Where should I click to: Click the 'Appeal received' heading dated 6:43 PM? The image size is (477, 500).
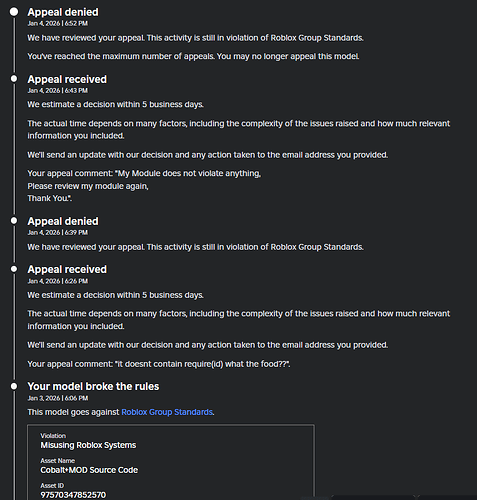[x=67, y=79]
